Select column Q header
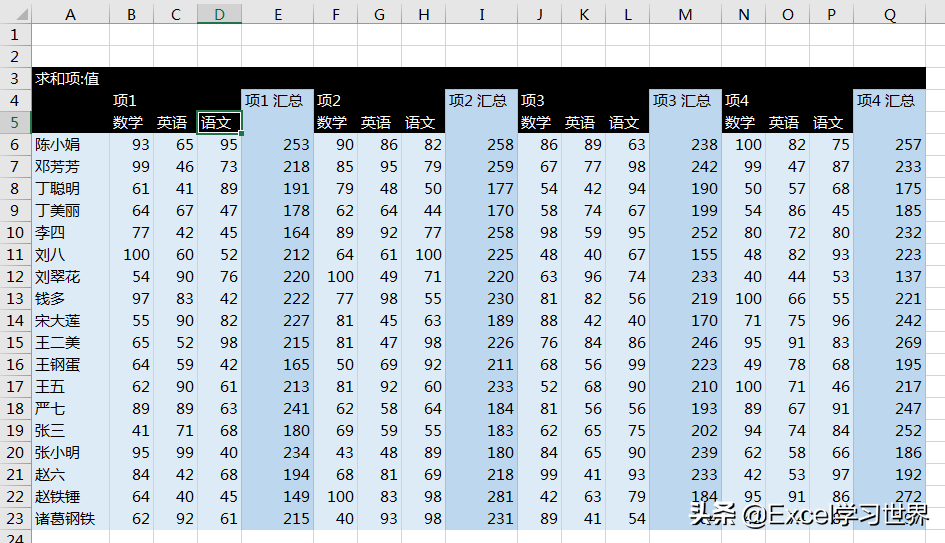The image size is (945, 543). coord(890,14)
